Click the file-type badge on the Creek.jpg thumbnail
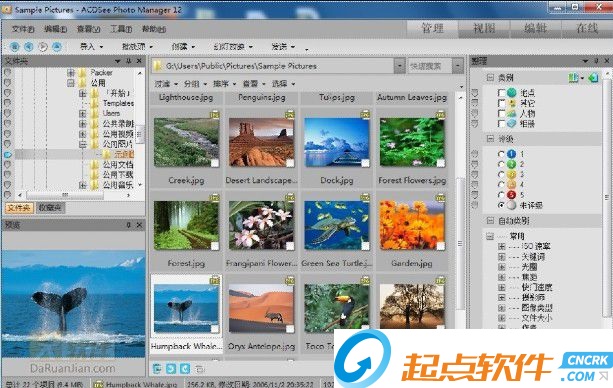 pyautogui.click(x=215, y=115)
